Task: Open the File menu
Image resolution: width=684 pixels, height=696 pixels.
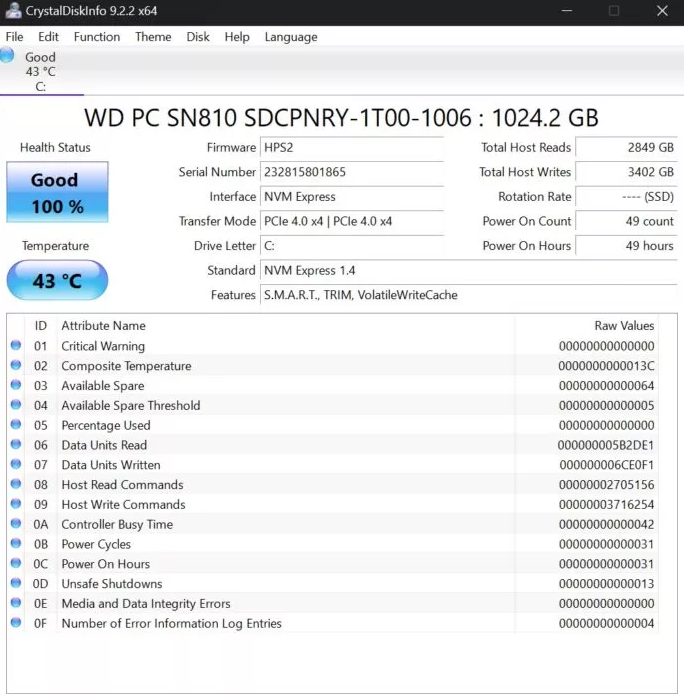Action: (14, 37)
